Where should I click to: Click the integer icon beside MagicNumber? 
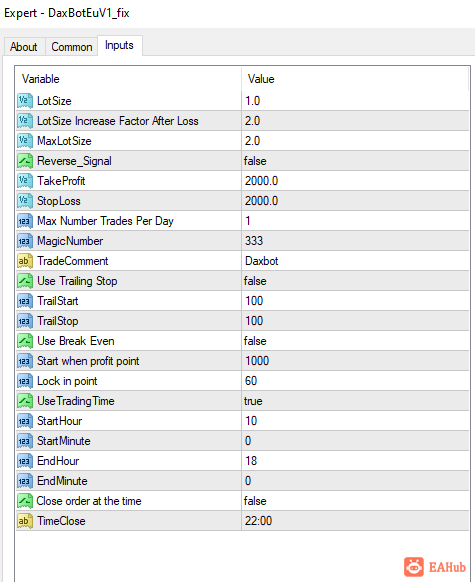(24, 241)
